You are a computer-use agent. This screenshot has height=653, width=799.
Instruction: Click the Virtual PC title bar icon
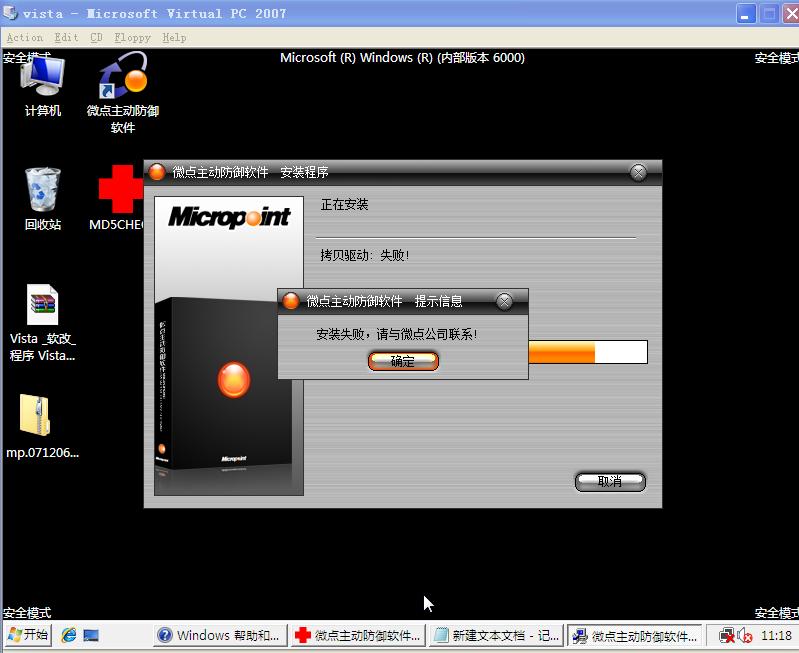click(11, 13)
